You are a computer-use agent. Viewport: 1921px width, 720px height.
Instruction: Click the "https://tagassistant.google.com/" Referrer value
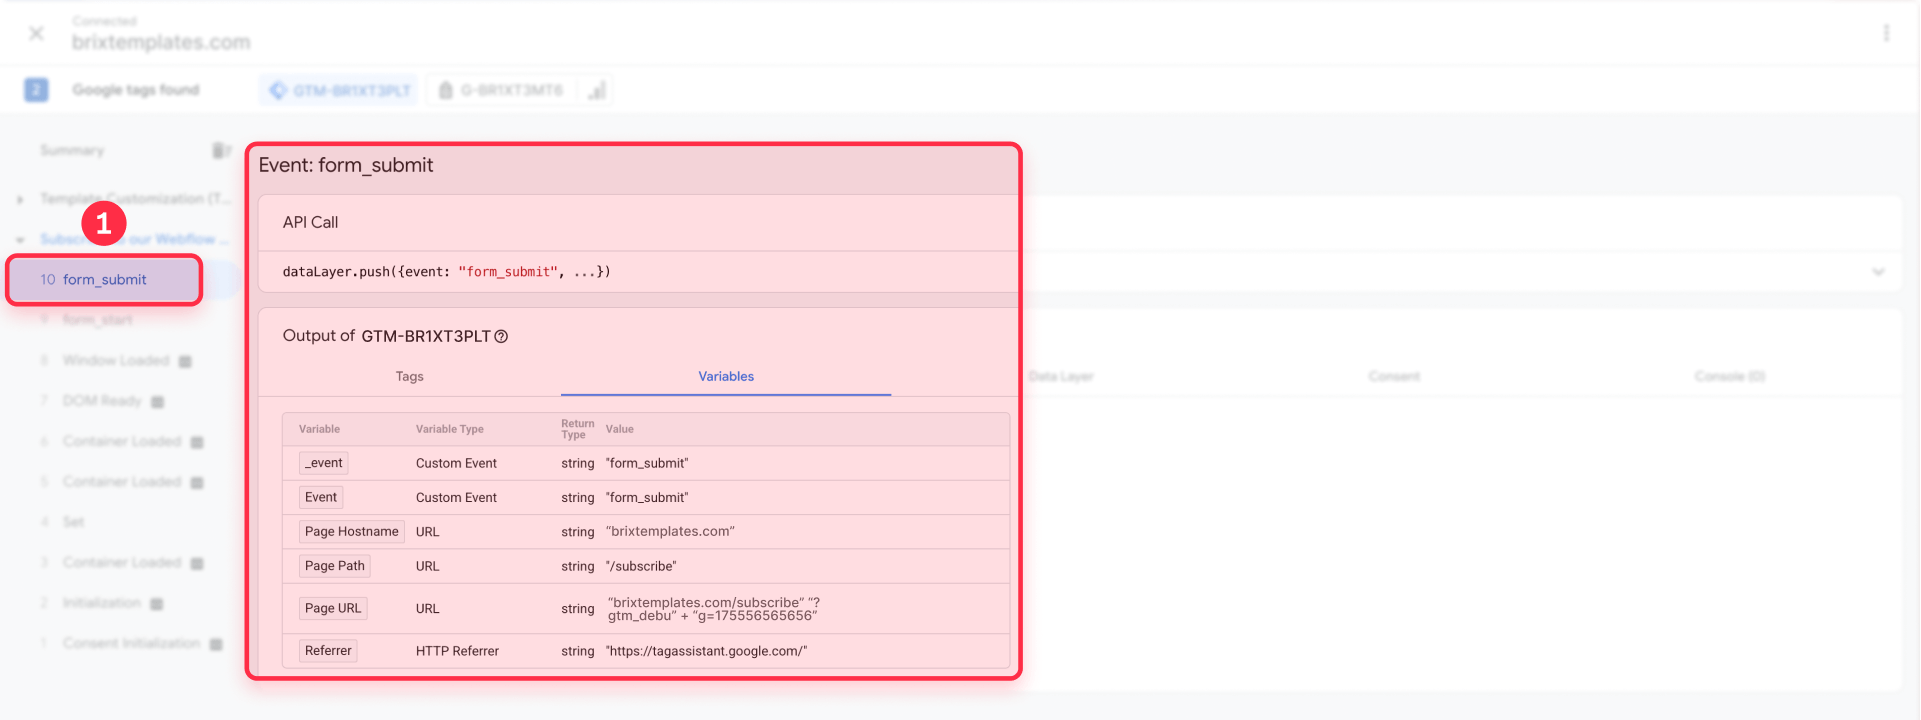pyautogui.click(x=706, y=651)
